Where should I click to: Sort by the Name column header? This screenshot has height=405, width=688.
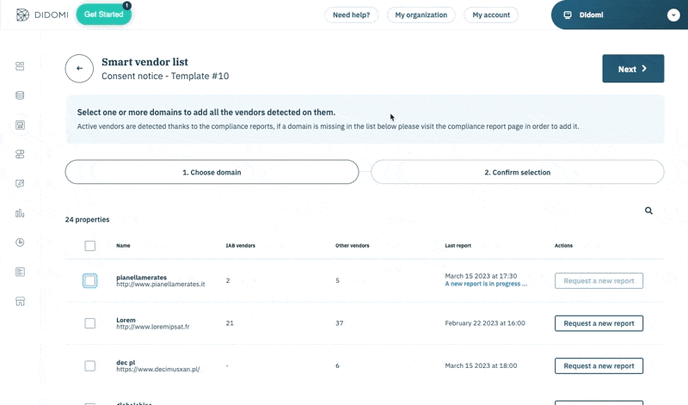[123, 246]
